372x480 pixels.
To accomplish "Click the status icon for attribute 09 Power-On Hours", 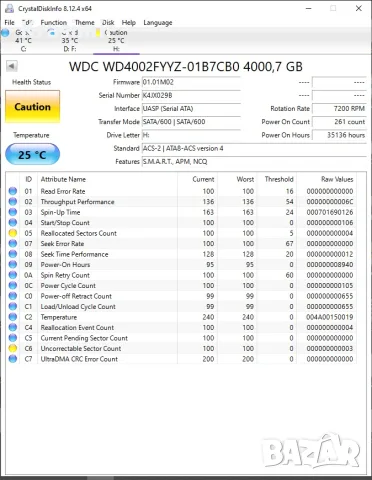I will 13,265.
